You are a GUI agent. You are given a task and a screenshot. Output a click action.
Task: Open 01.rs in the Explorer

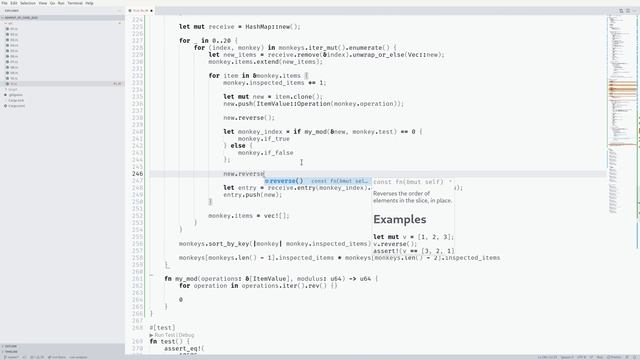pos(14,29)
